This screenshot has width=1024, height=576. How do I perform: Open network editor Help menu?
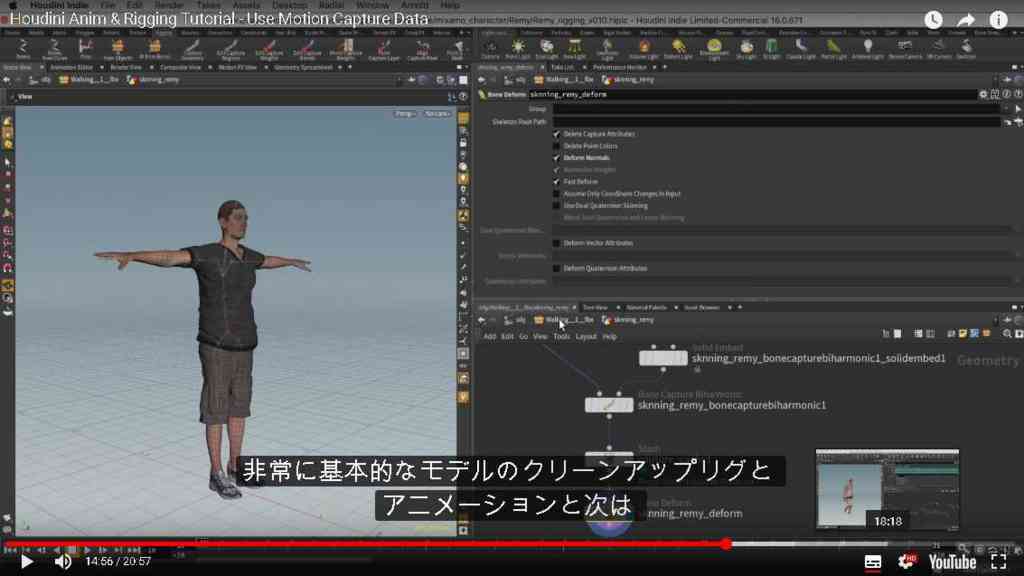pos(609,336)
